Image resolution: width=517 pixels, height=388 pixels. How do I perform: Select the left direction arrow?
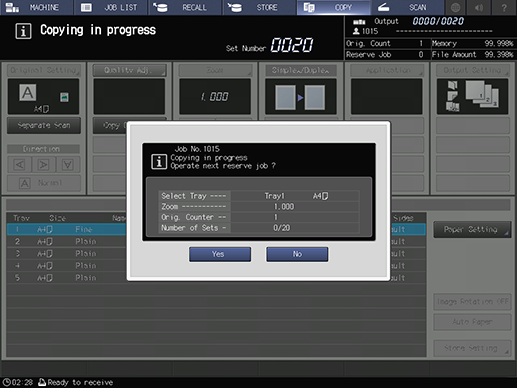[19, 164]
